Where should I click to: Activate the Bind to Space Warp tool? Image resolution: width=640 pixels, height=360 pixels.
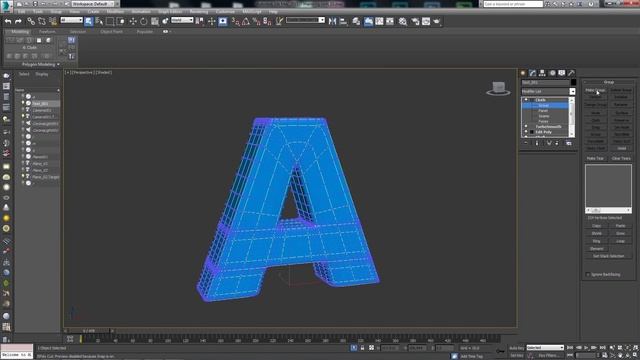coord(53,21)
